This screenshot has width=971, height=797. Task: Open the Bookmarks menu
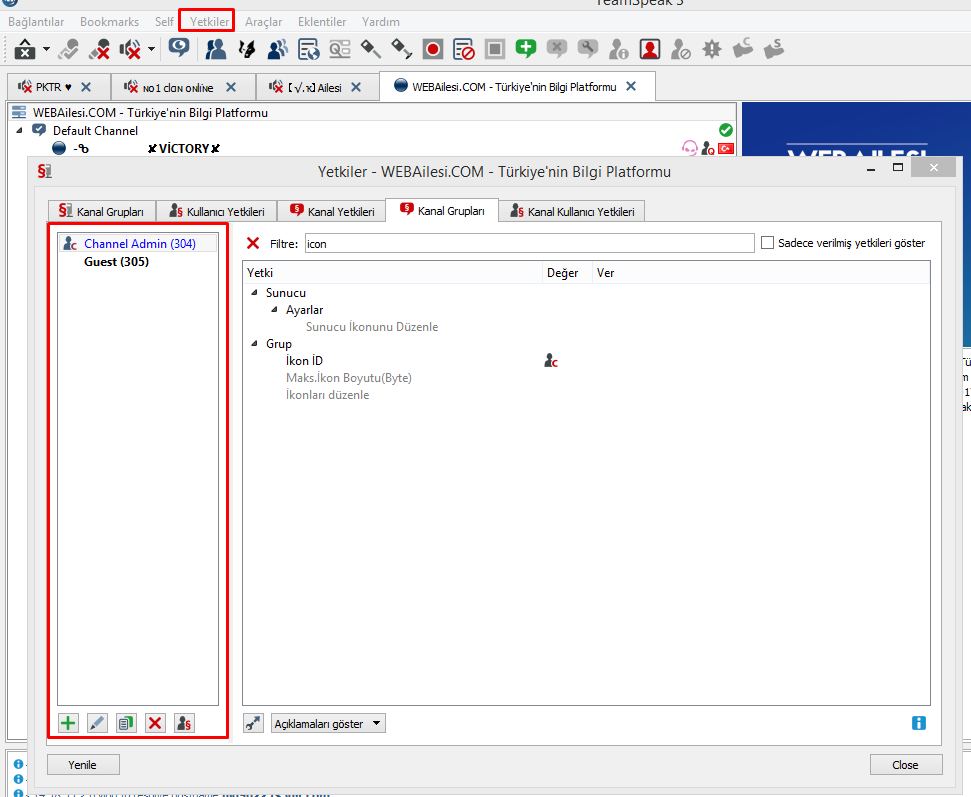pyautogui.click(x=110, y=22)
